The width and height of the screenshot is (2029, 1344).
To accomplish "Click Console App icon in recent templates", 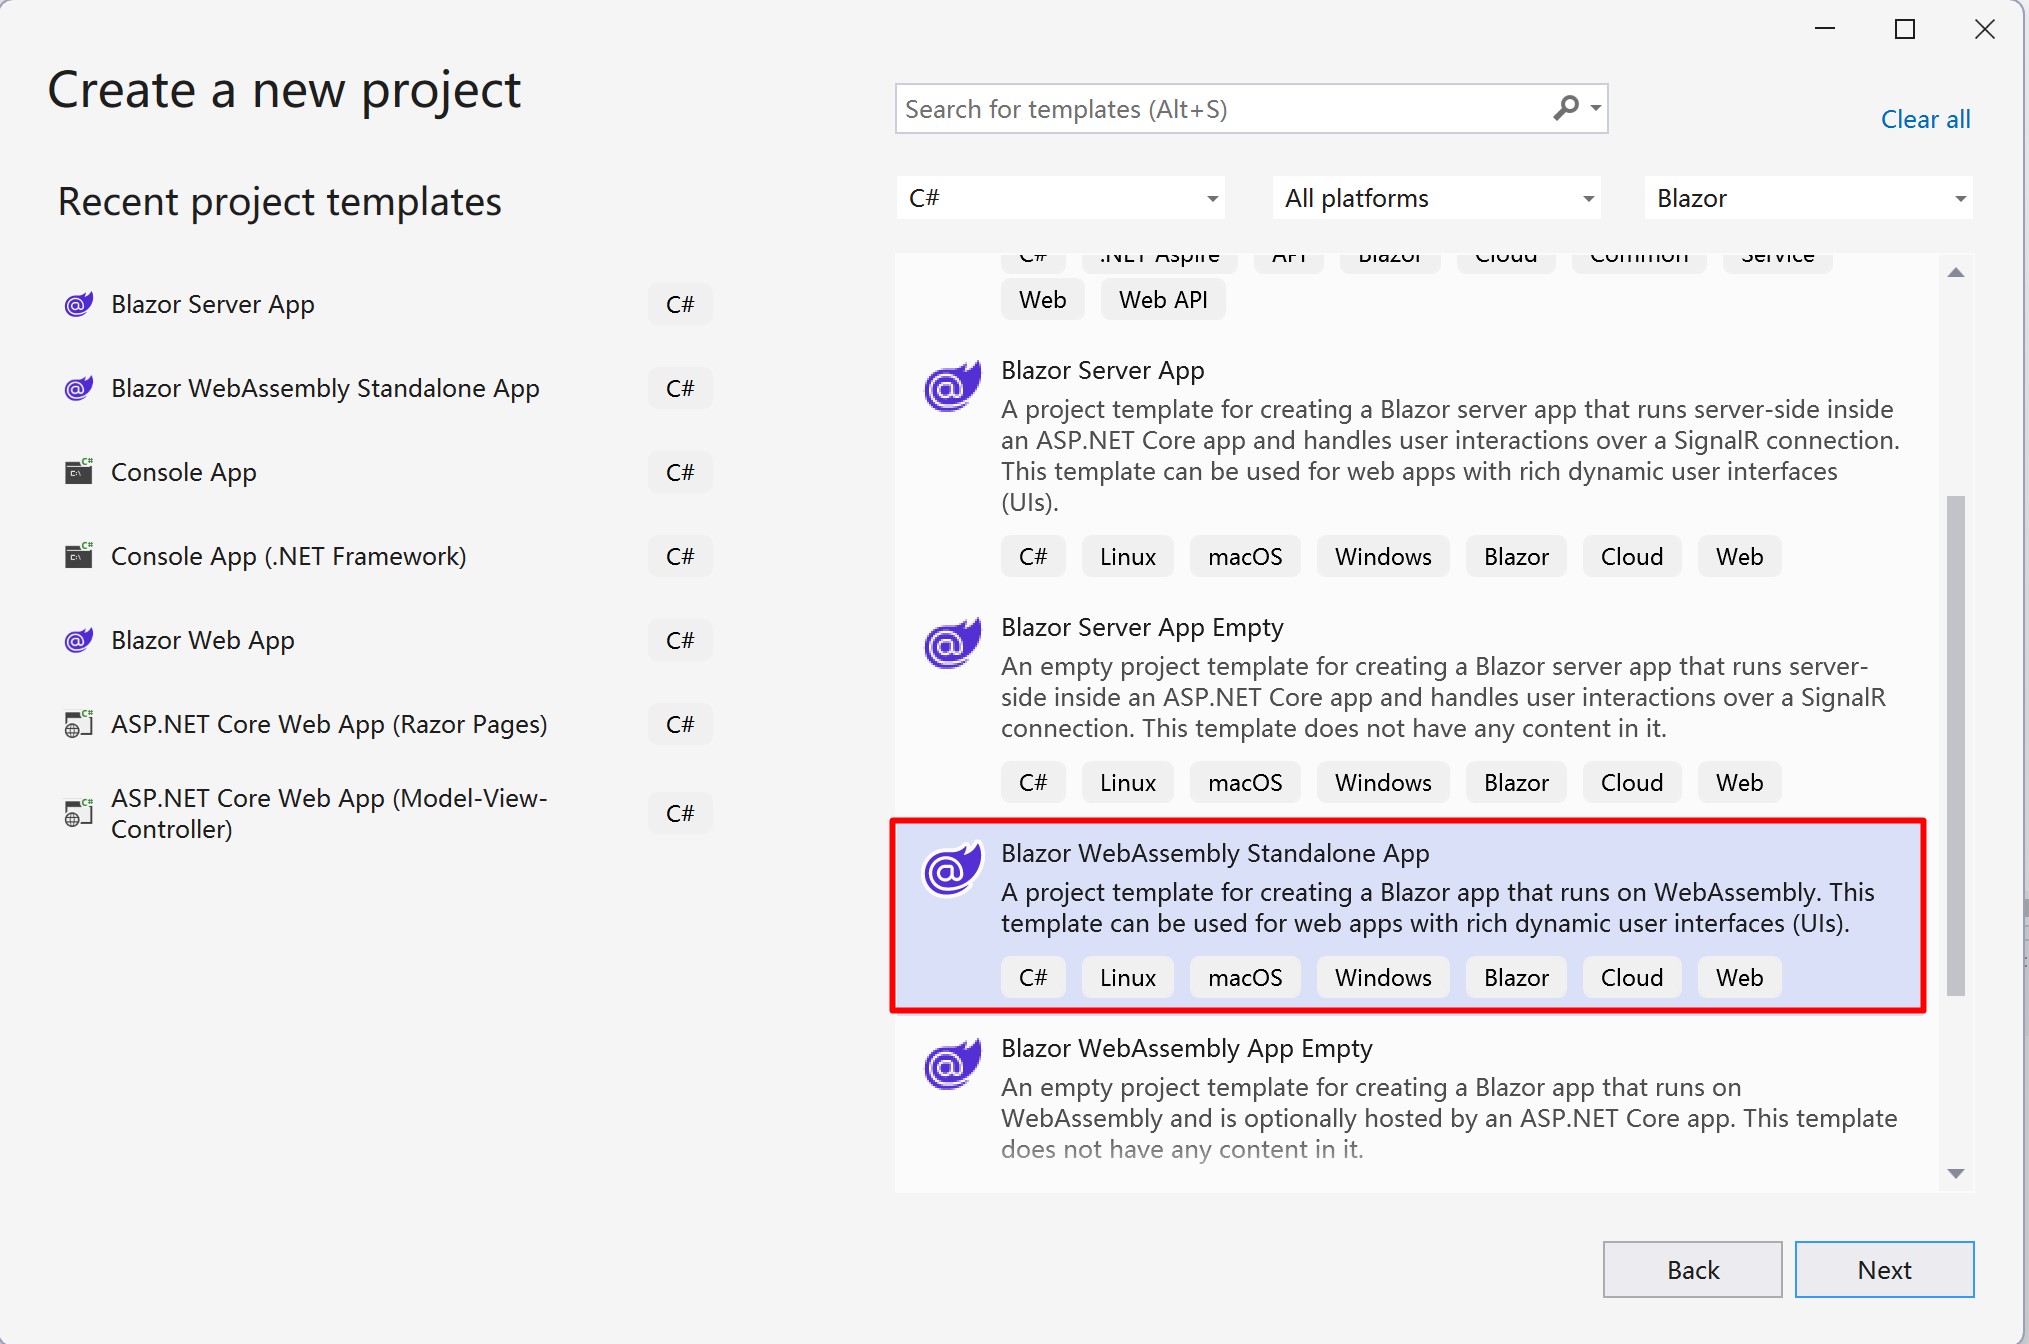I will [x=79, y=472].
